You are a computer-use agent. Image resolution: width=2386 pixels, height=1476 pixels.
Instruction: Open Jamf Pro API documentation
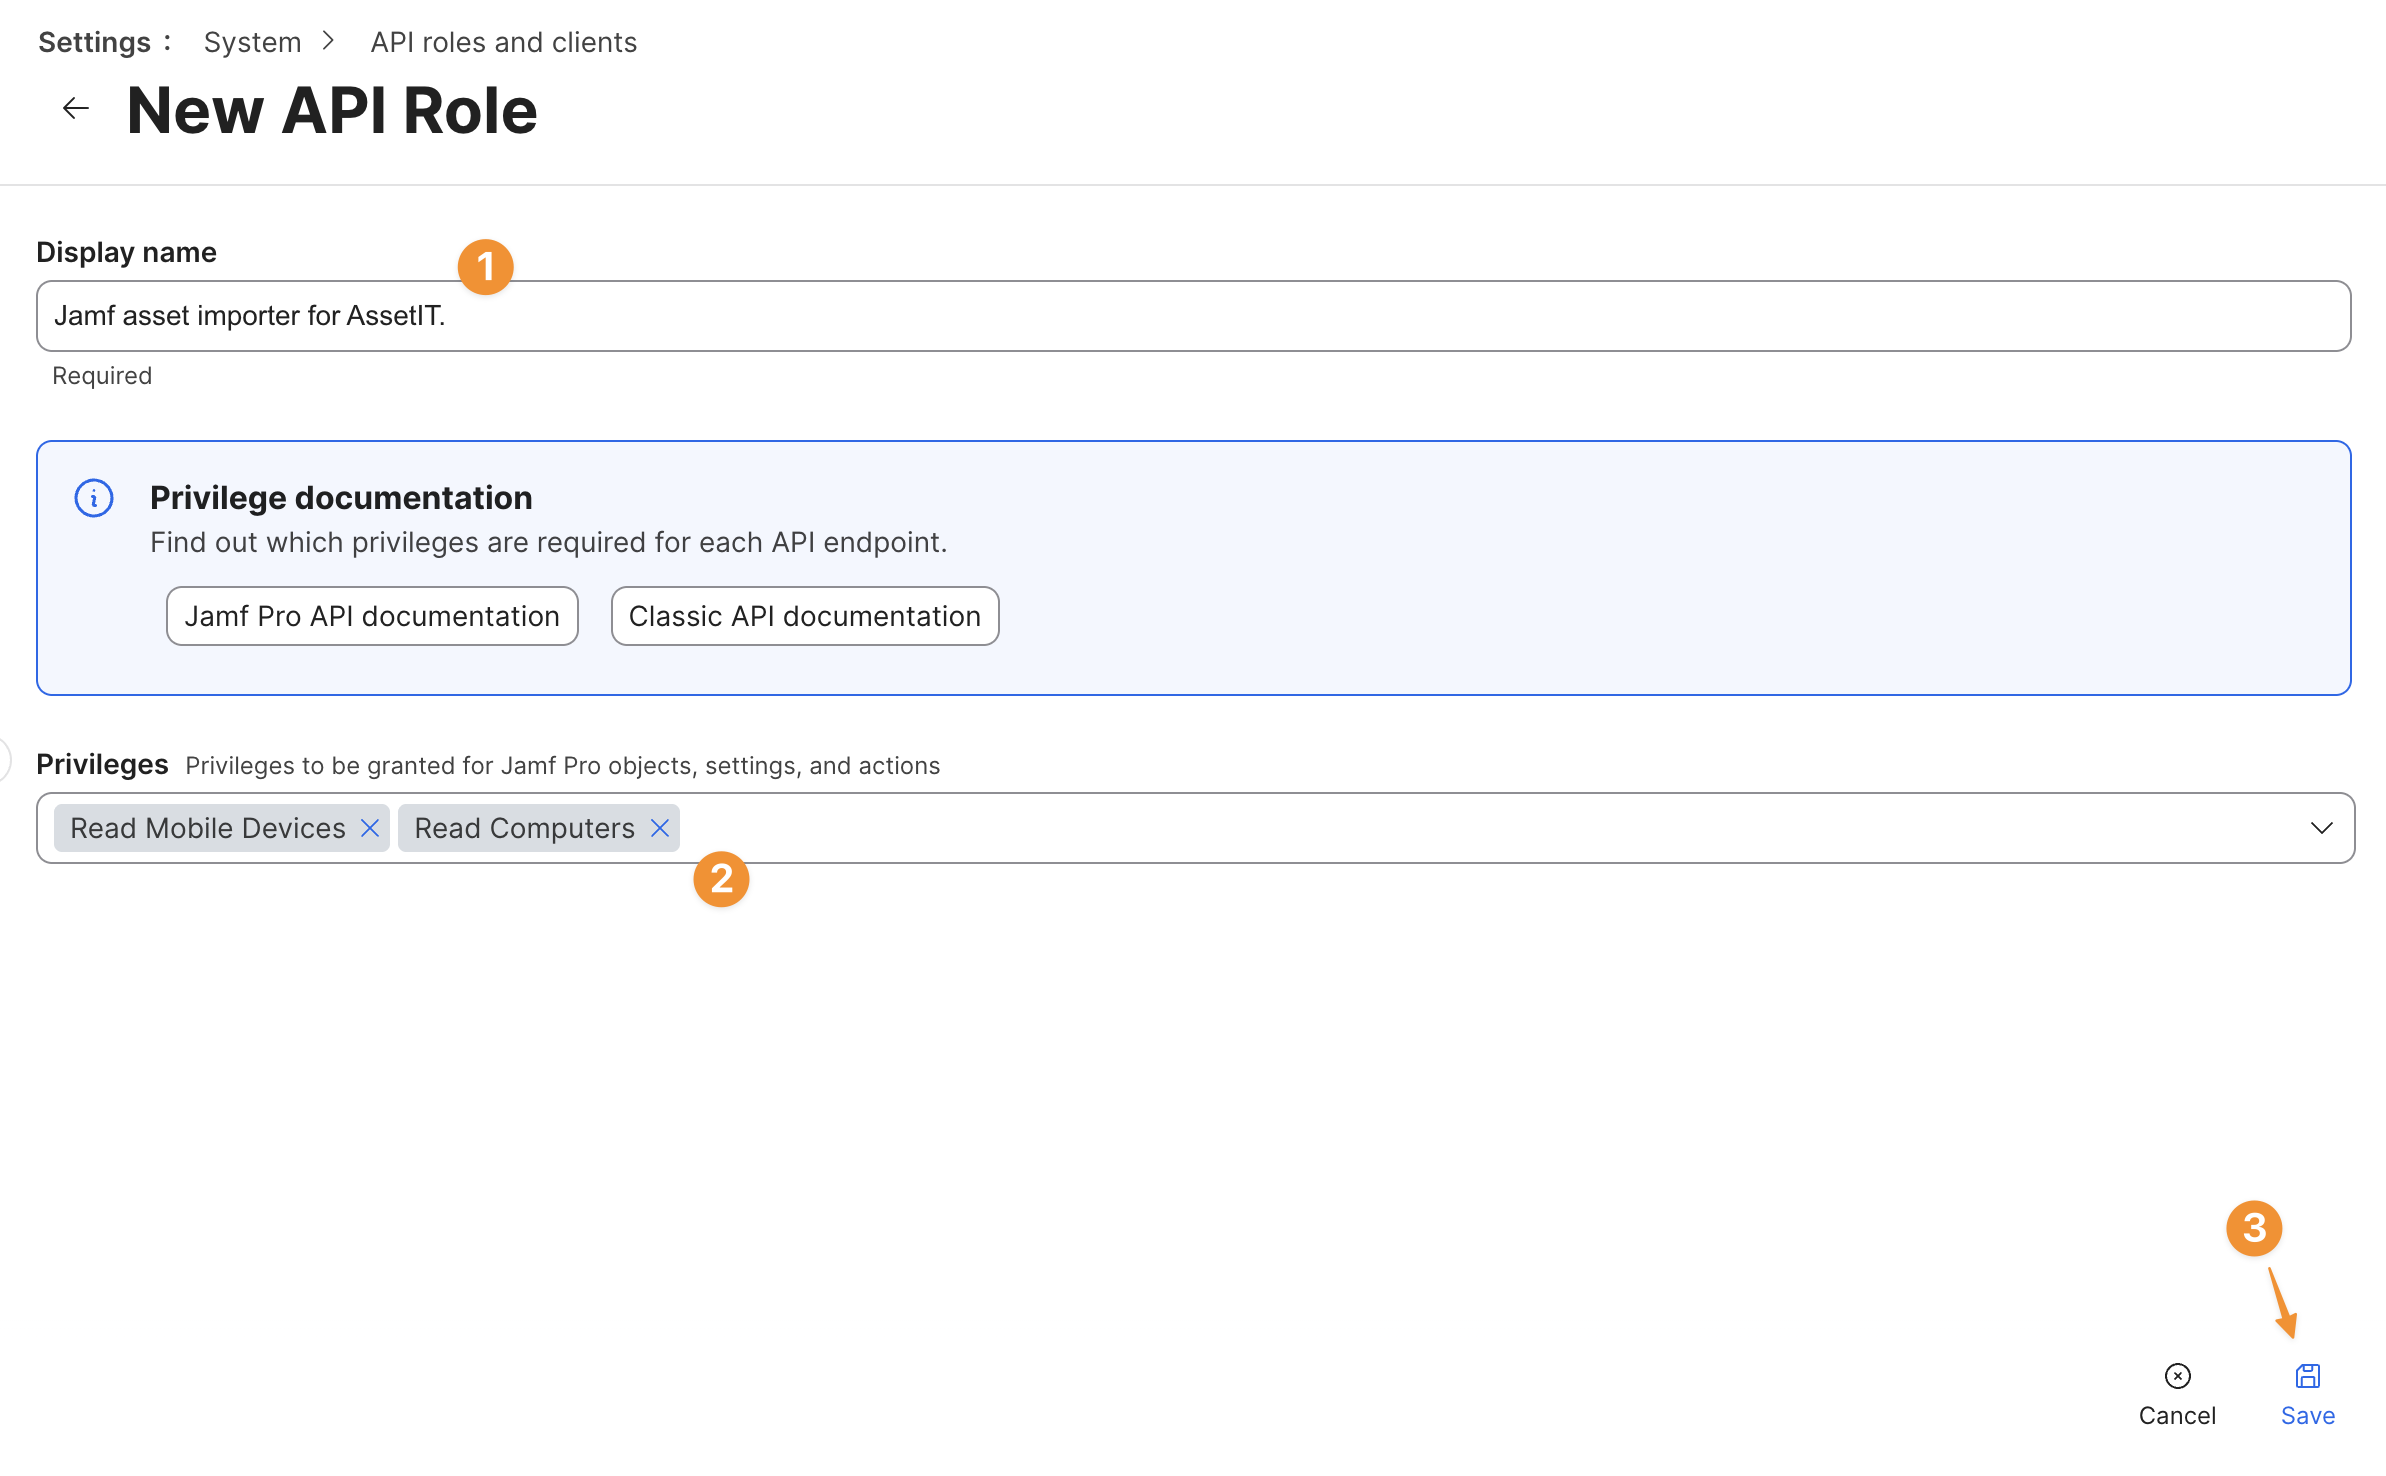[372, 616]
